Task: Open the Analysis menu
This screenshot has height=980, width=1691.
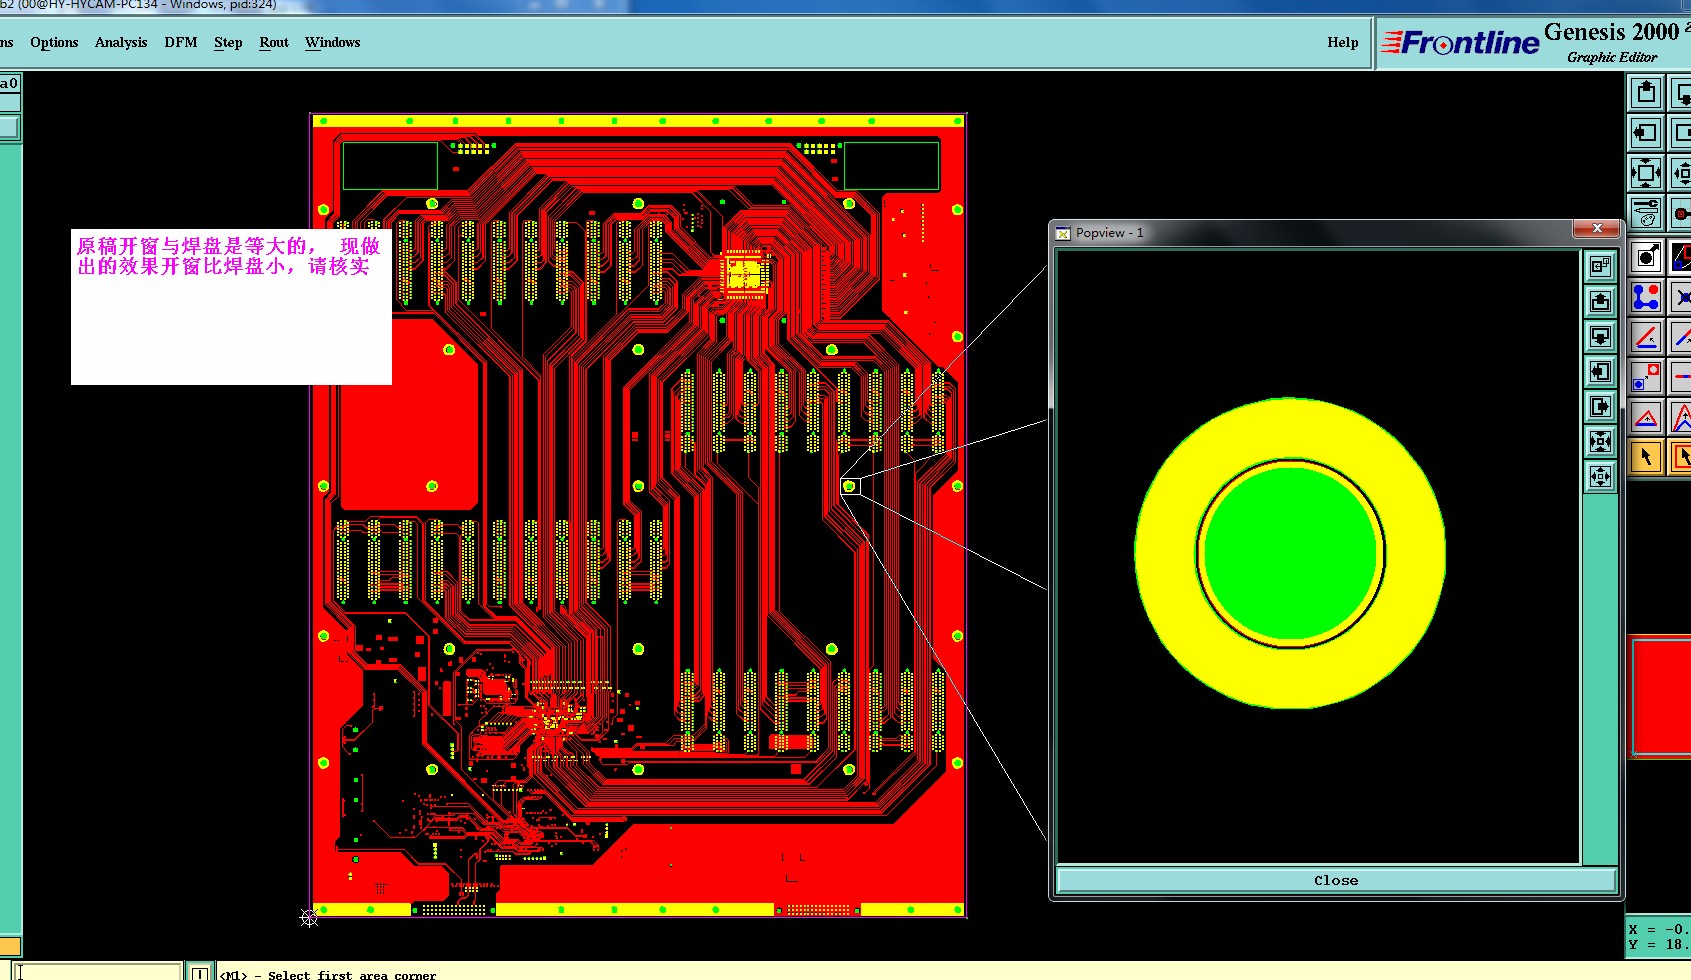Action: (121, 42)
